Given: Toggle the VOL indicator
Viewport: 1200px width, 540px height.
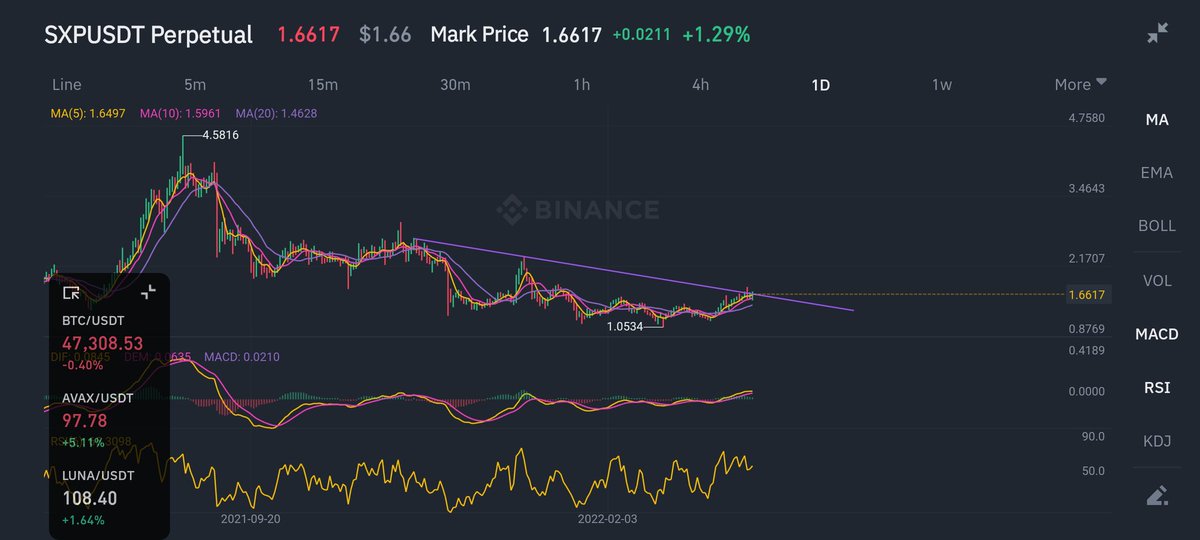Looking at the screenshot, I should [1157, 281].
